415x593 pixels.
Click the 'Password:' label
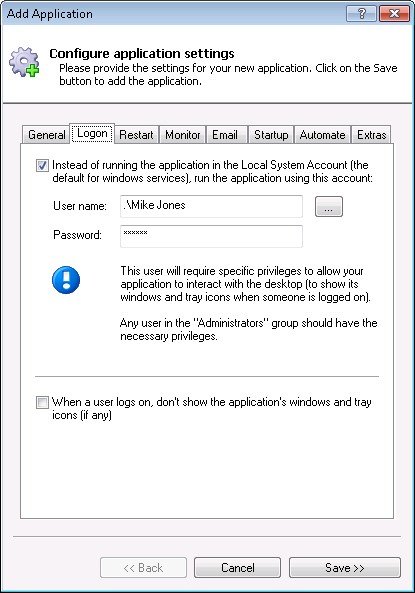click(x=77, y=235)
